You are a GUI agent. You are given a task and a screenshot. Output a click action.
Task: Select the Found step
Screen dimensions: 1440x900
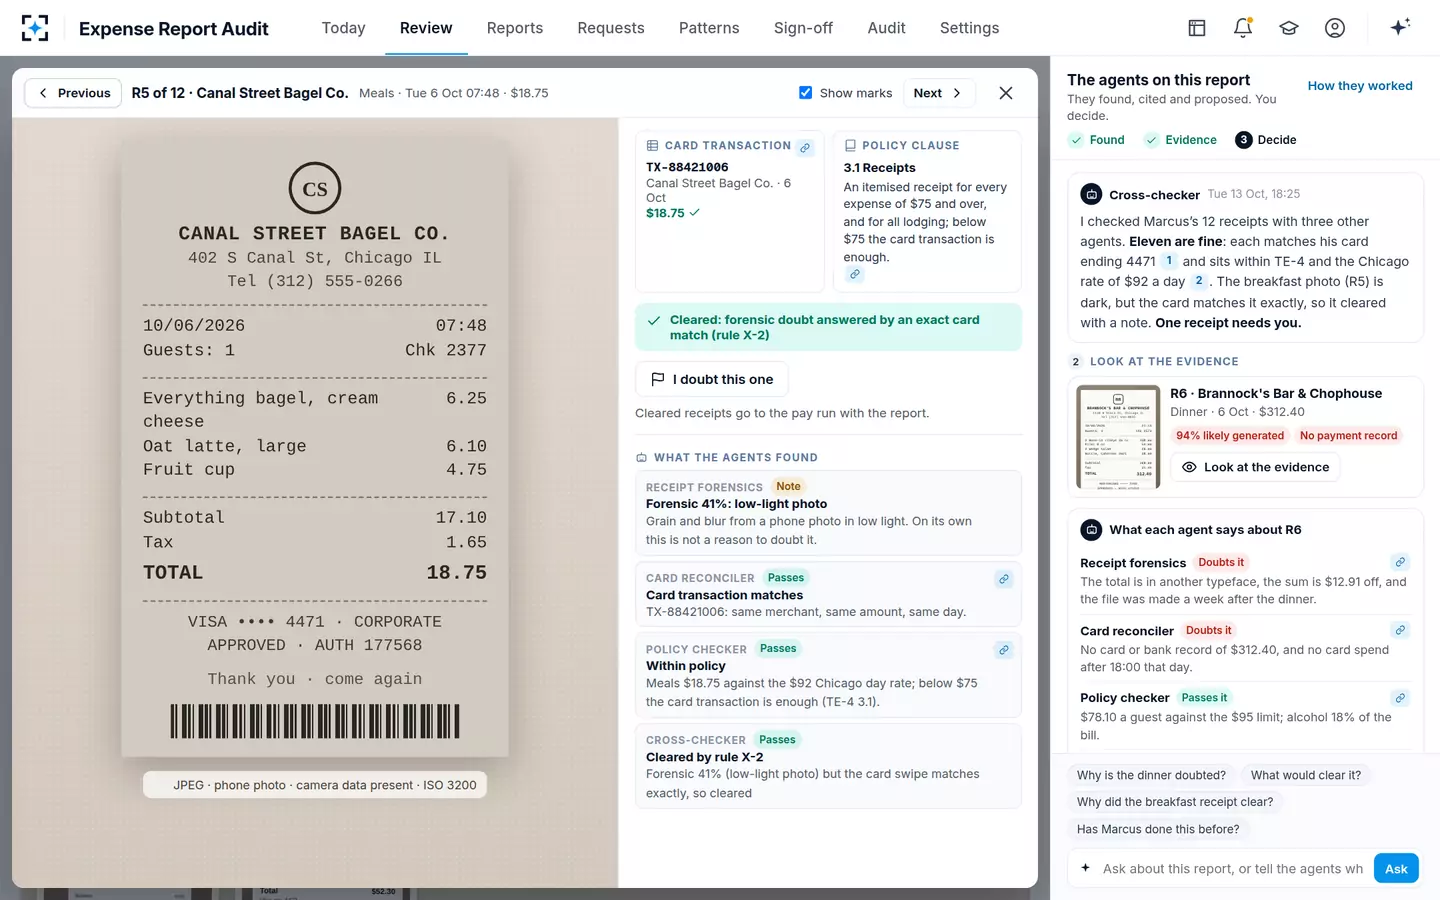tap(1097, 140)
